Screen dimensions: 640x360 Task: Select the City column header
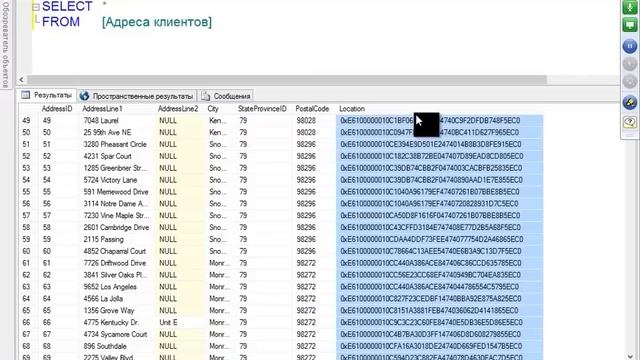pyautogui.click(x=213, y=109)
